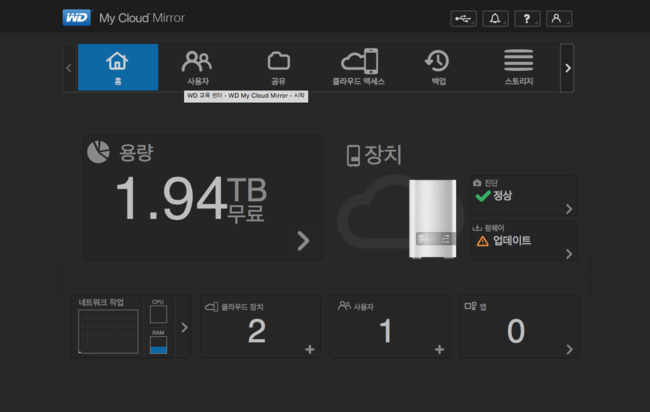Image resolution: width=650 pixels, height=412 pixels.
Task: Click the 클라우드 장치 count 2
Action: point(257,331)
